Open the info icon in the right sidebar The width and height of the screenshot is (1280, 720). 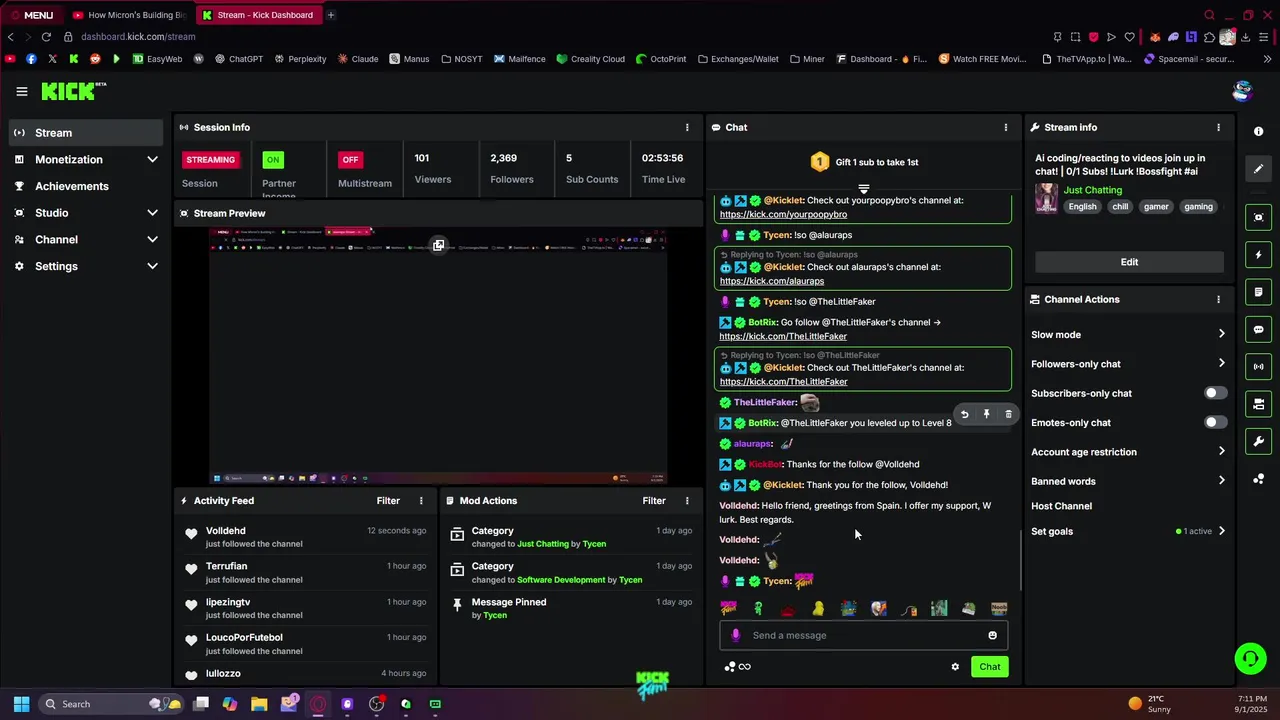tap(1258, 131)
